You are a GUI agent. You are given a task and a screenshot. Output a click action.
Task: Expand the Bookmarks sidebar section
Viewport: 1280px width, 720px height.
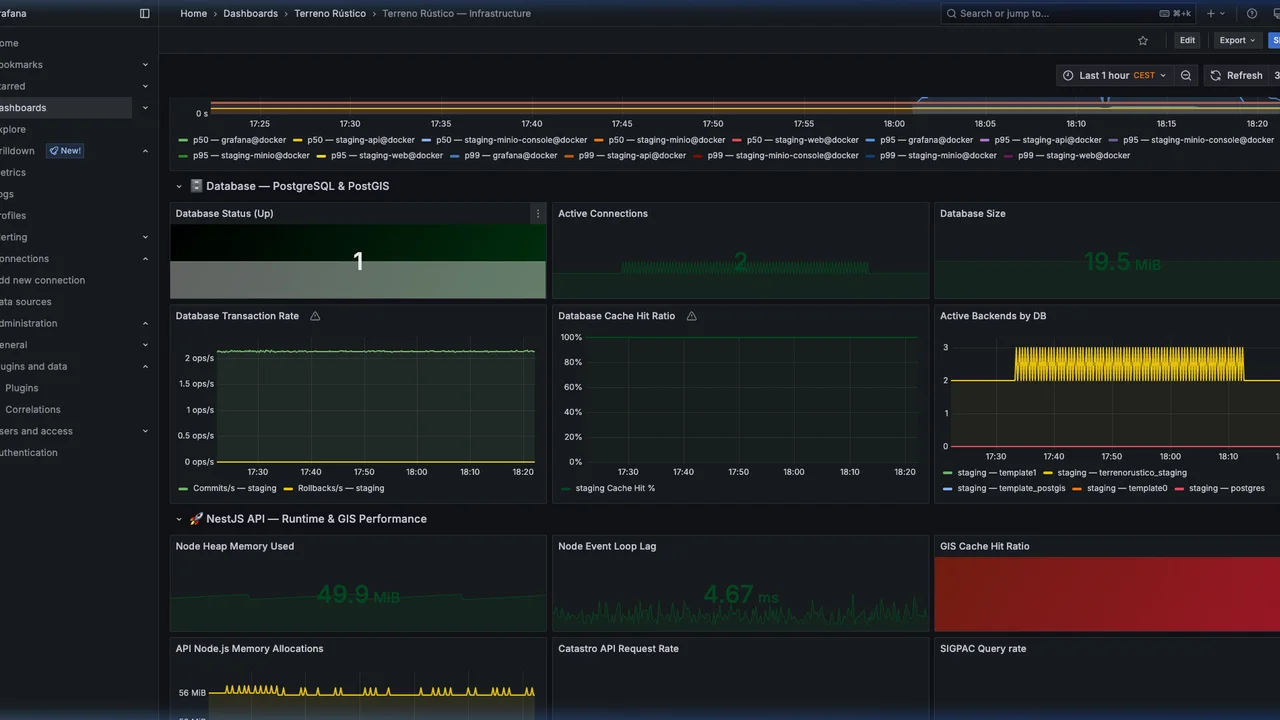[145, 65]
